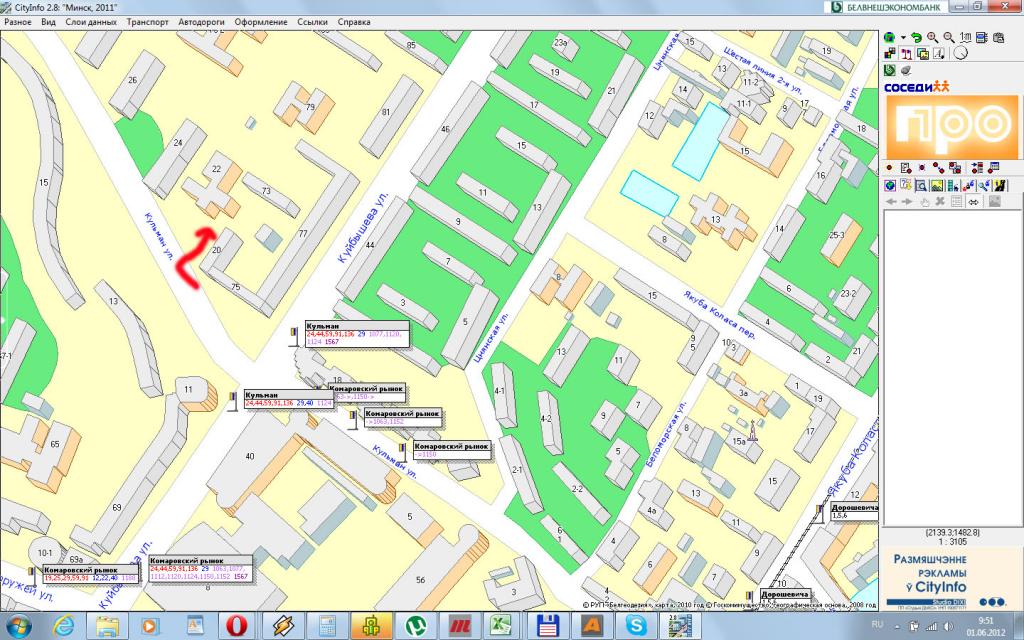Click the arrow list with red dots icon

(x=977, y=168)
